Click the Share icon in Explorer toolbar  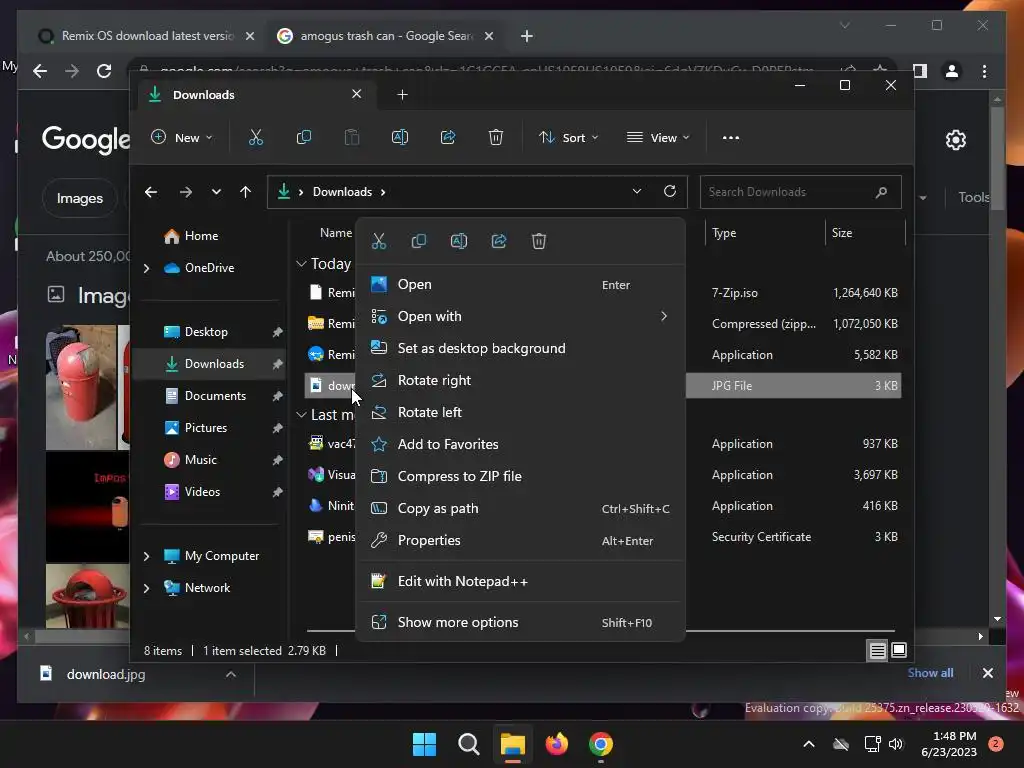448,137
